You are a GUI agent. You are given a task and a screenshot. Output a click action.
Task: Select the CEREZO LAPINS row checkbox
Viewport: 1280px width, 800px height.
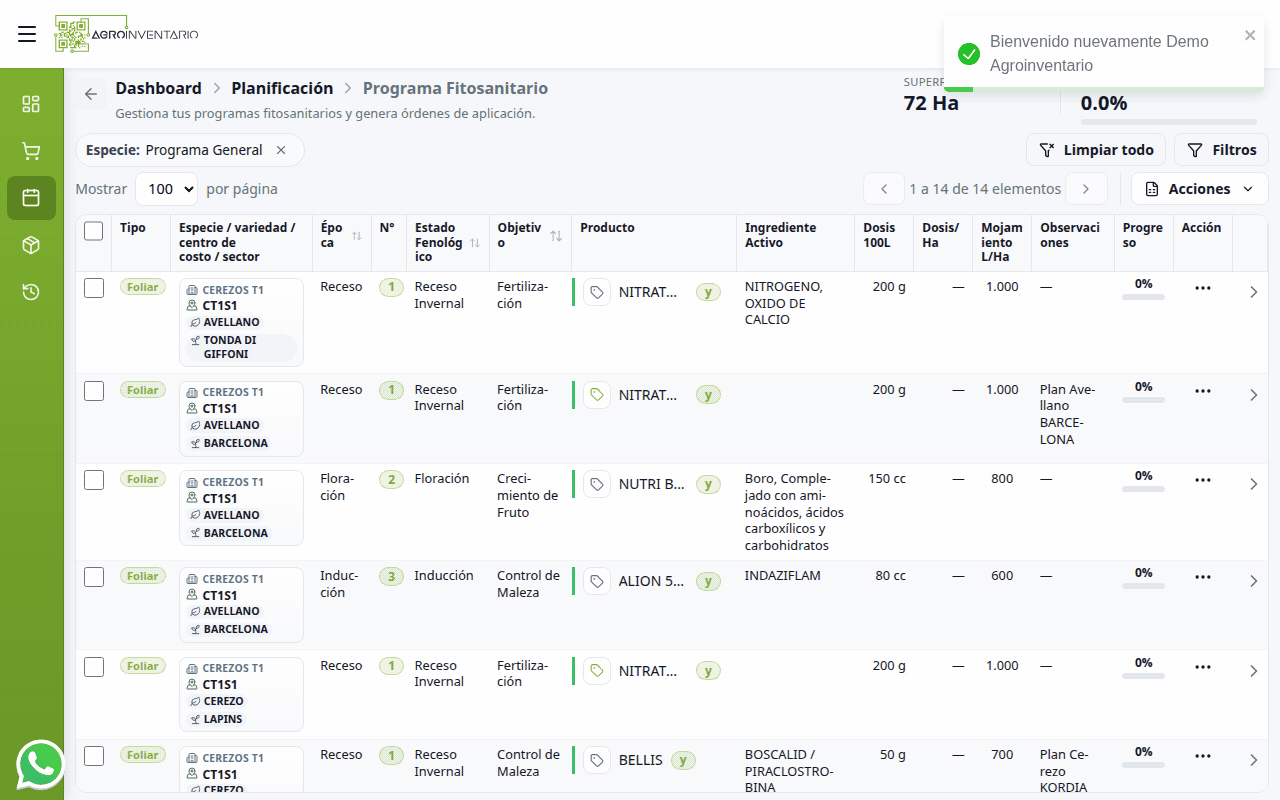[94, 667]
